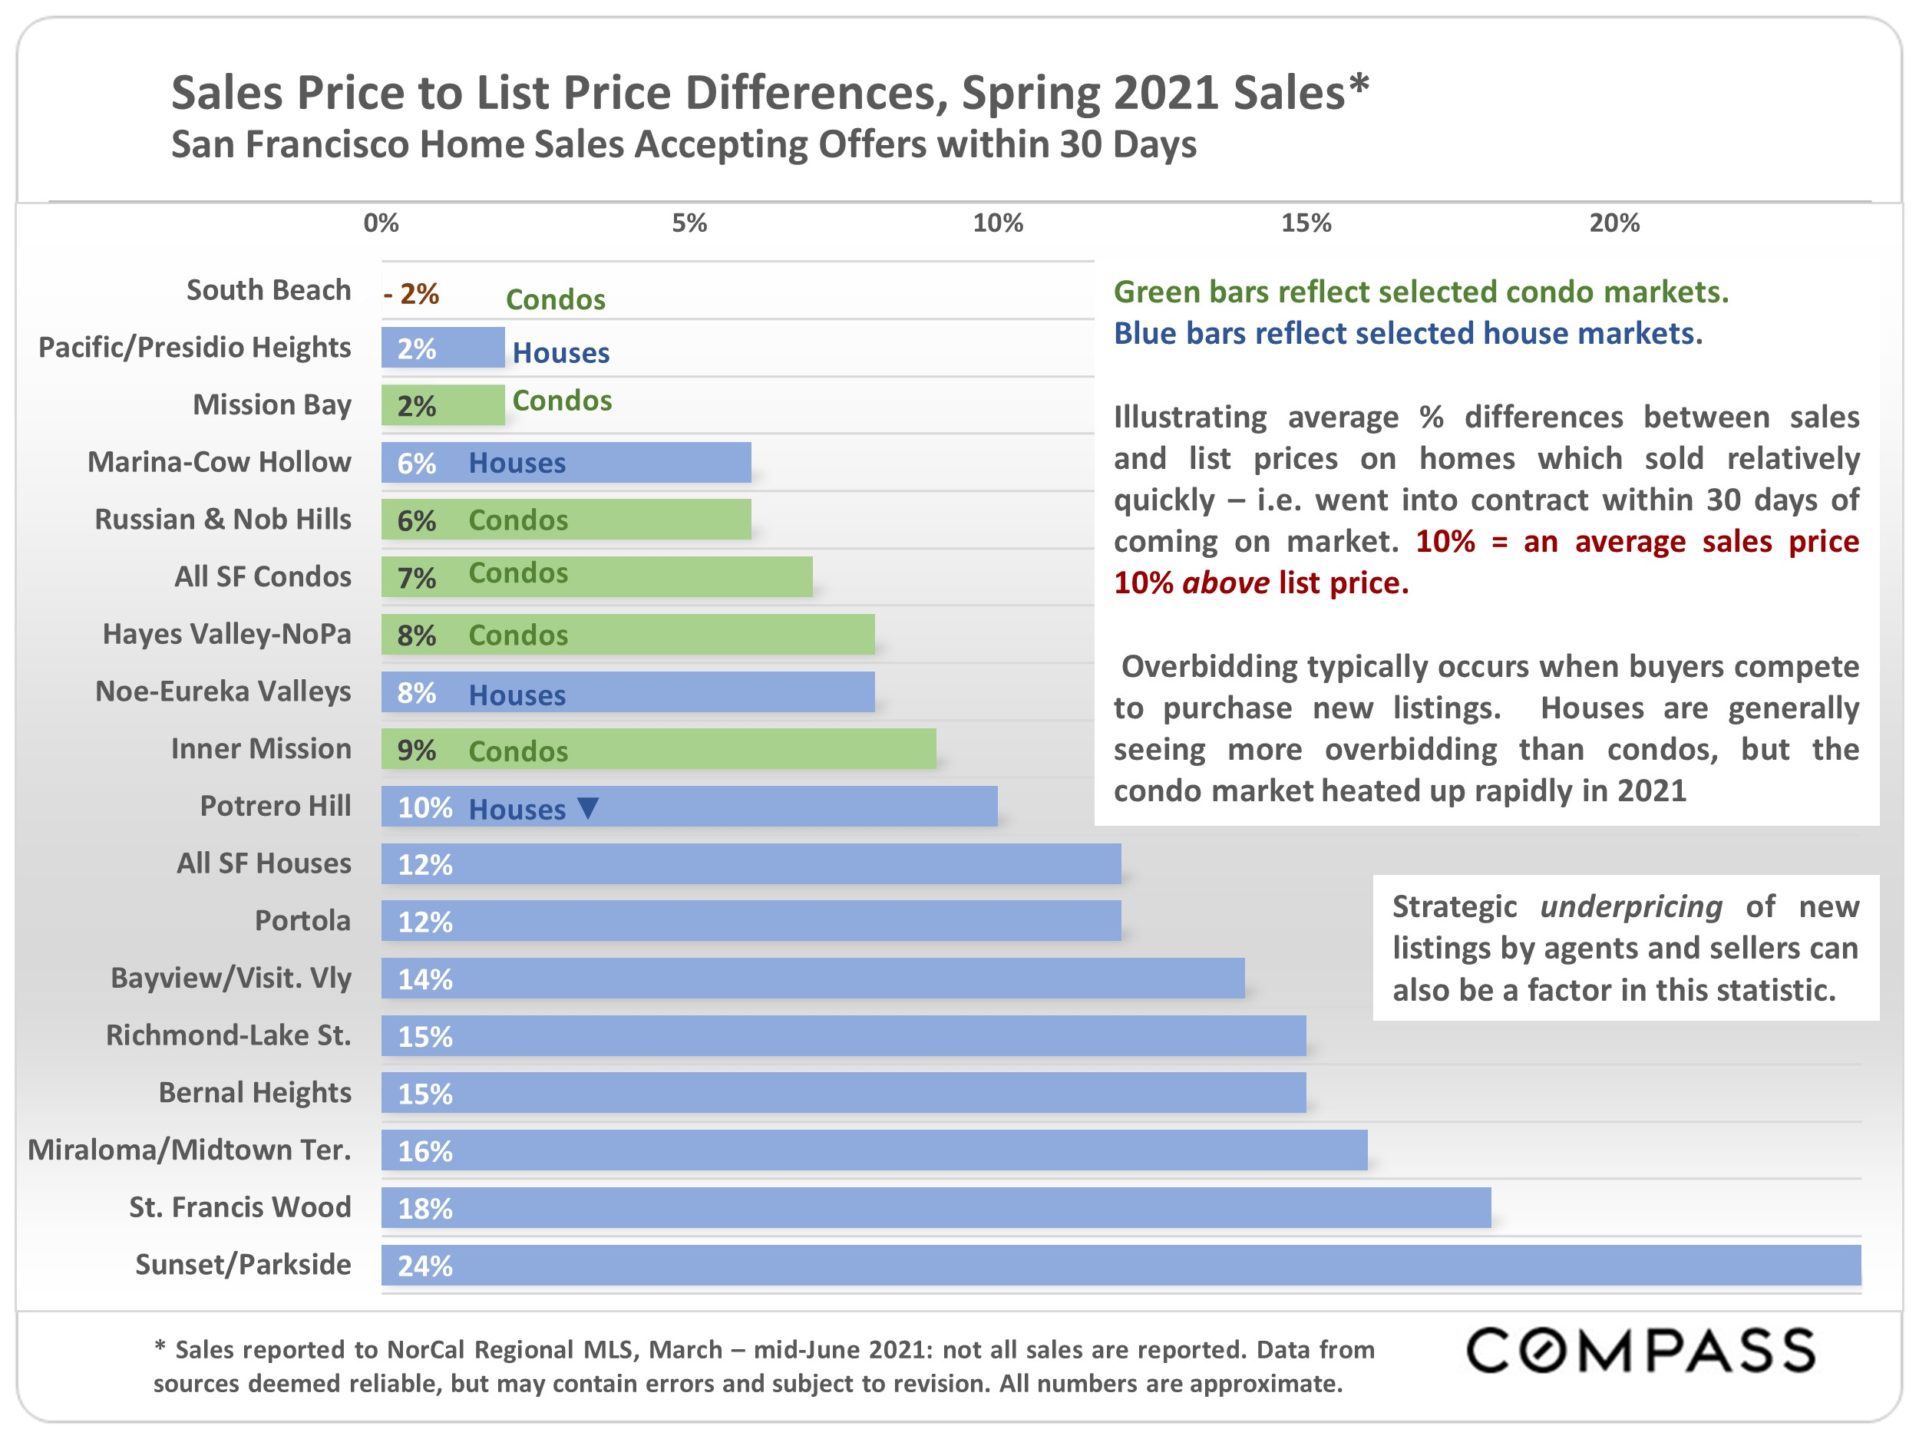Click the Portola 12% bar
1919x1439 pixels.
point(751,921)
